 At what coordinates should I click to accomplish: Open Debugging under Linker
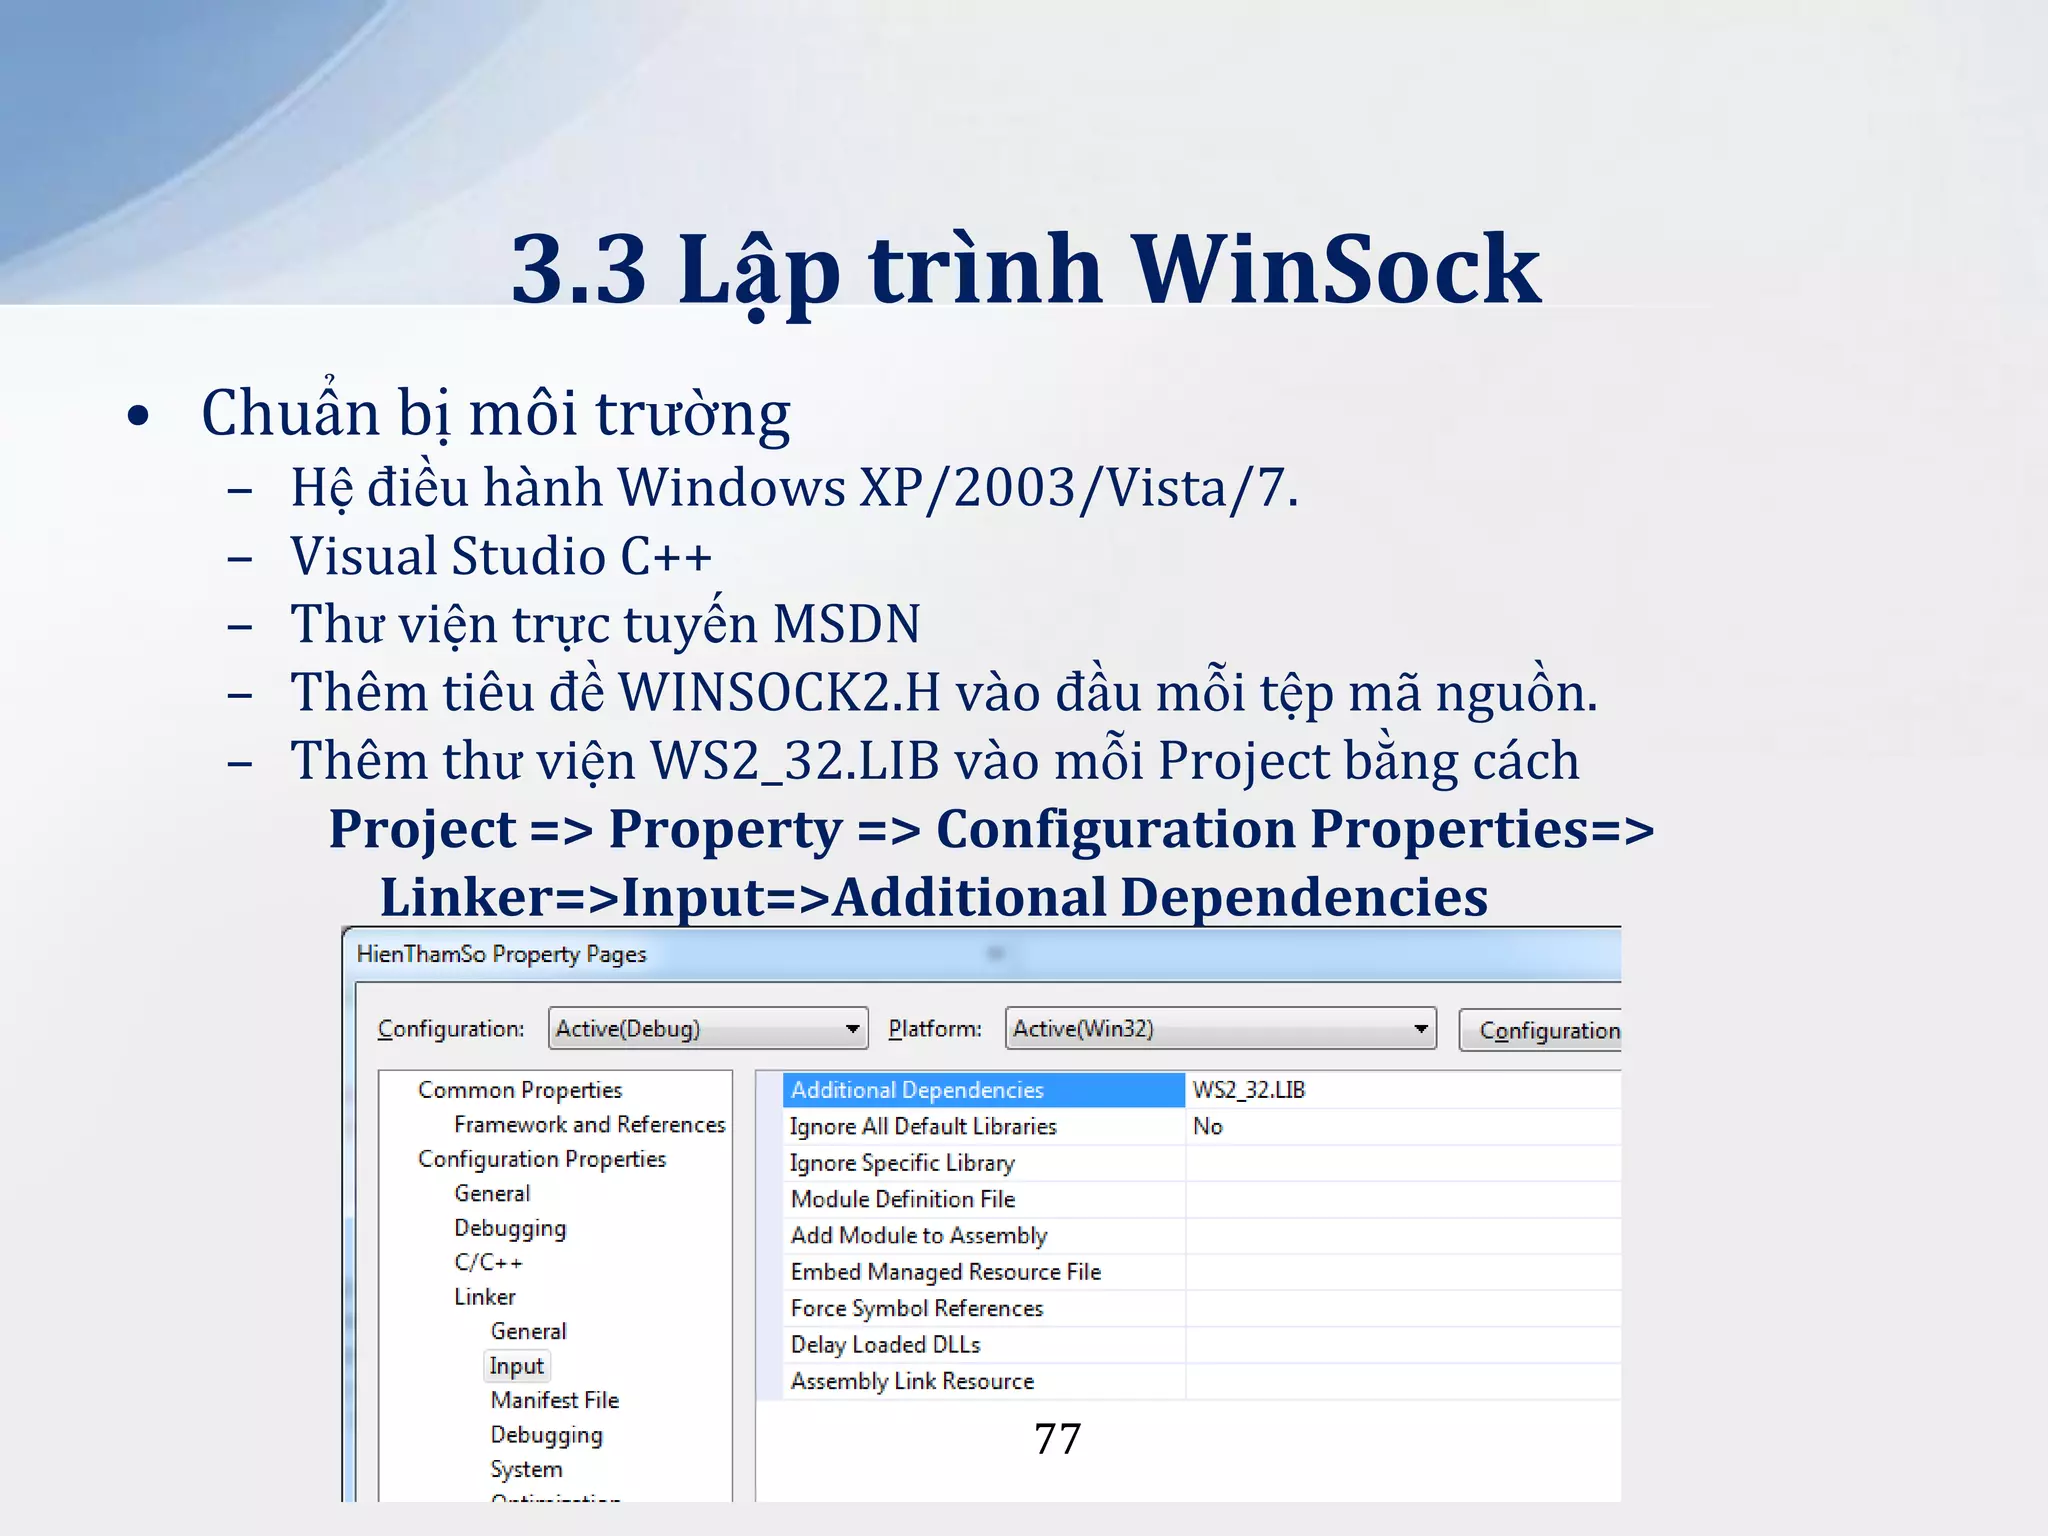pyautogui.click(x=546, y=1435)
